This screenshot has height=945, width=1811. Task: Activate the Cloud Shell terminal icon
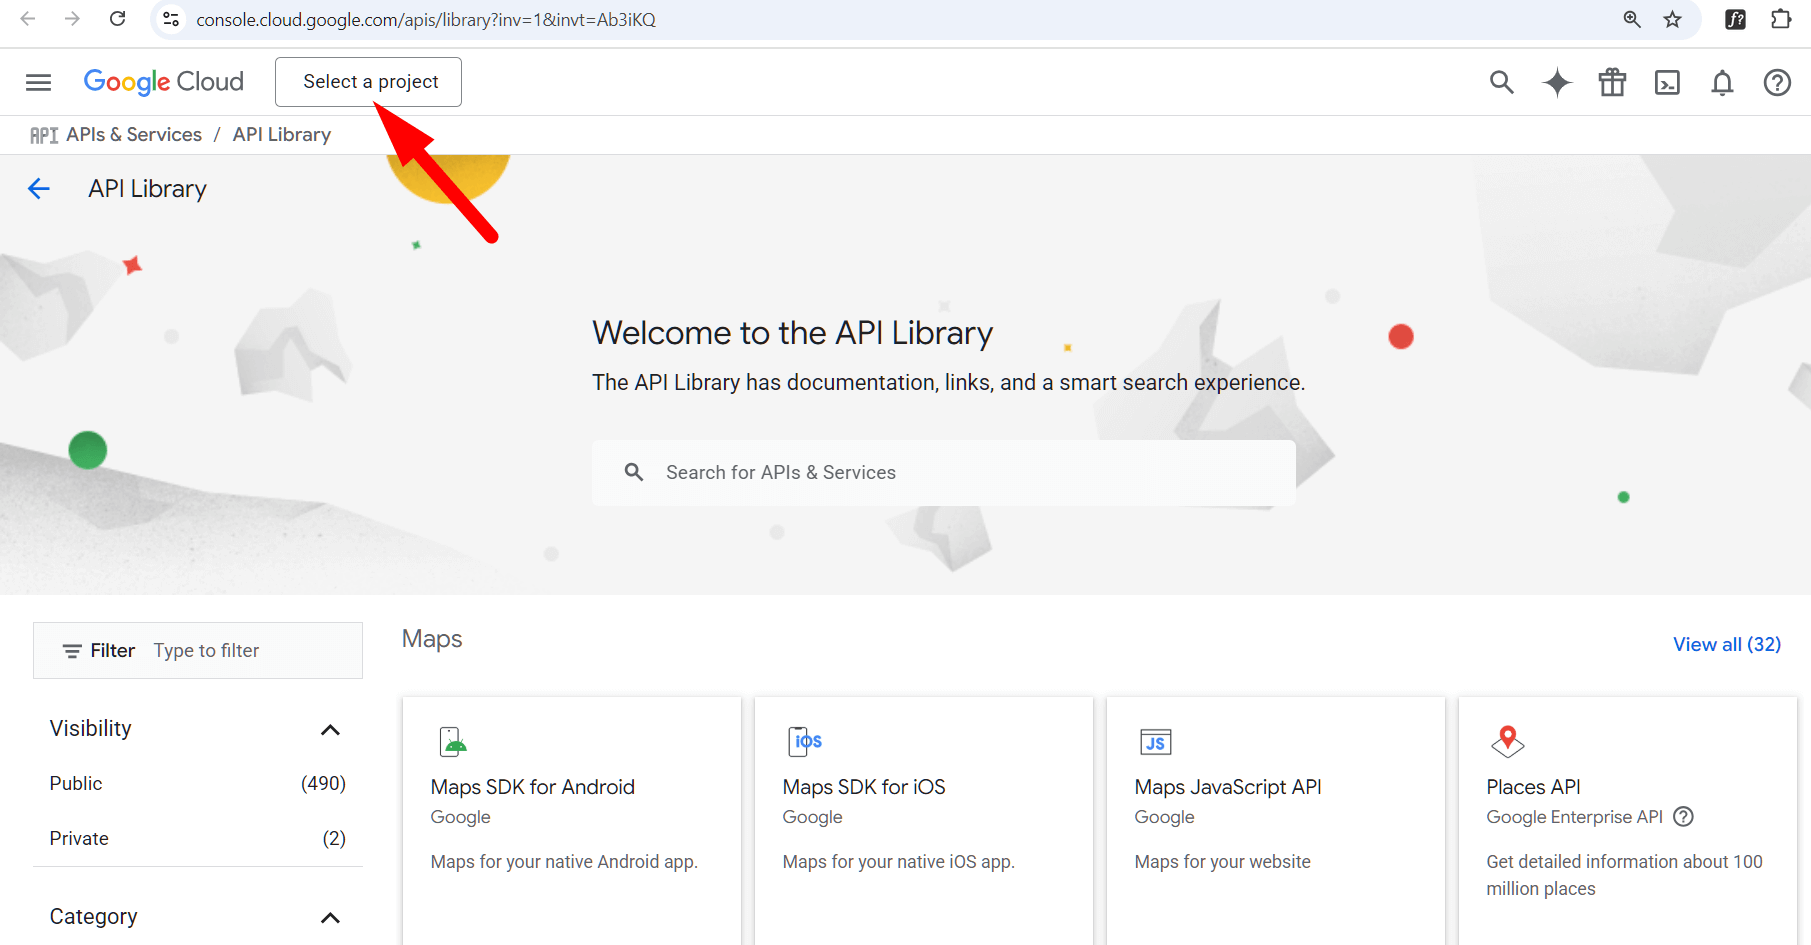1667,82
